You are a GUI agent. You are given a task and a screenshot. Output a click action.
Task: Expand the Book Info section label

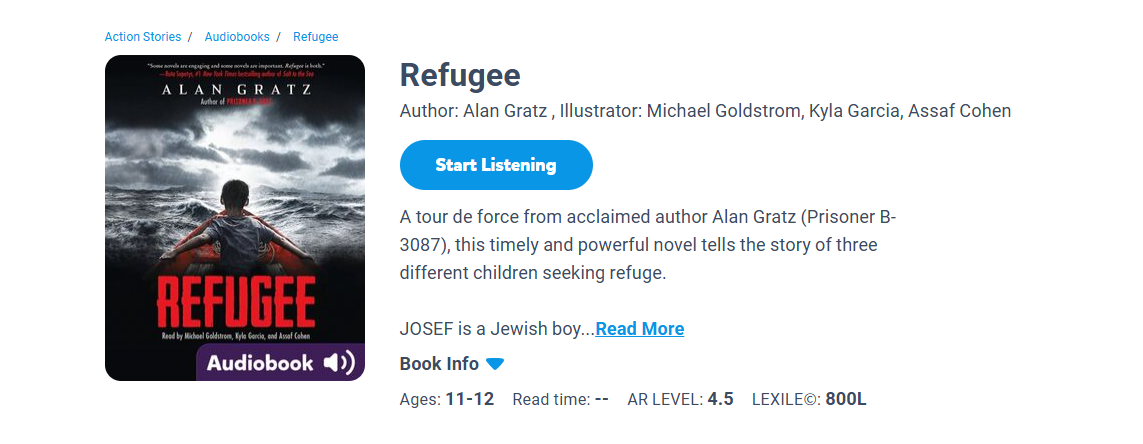tap(439, 364)
